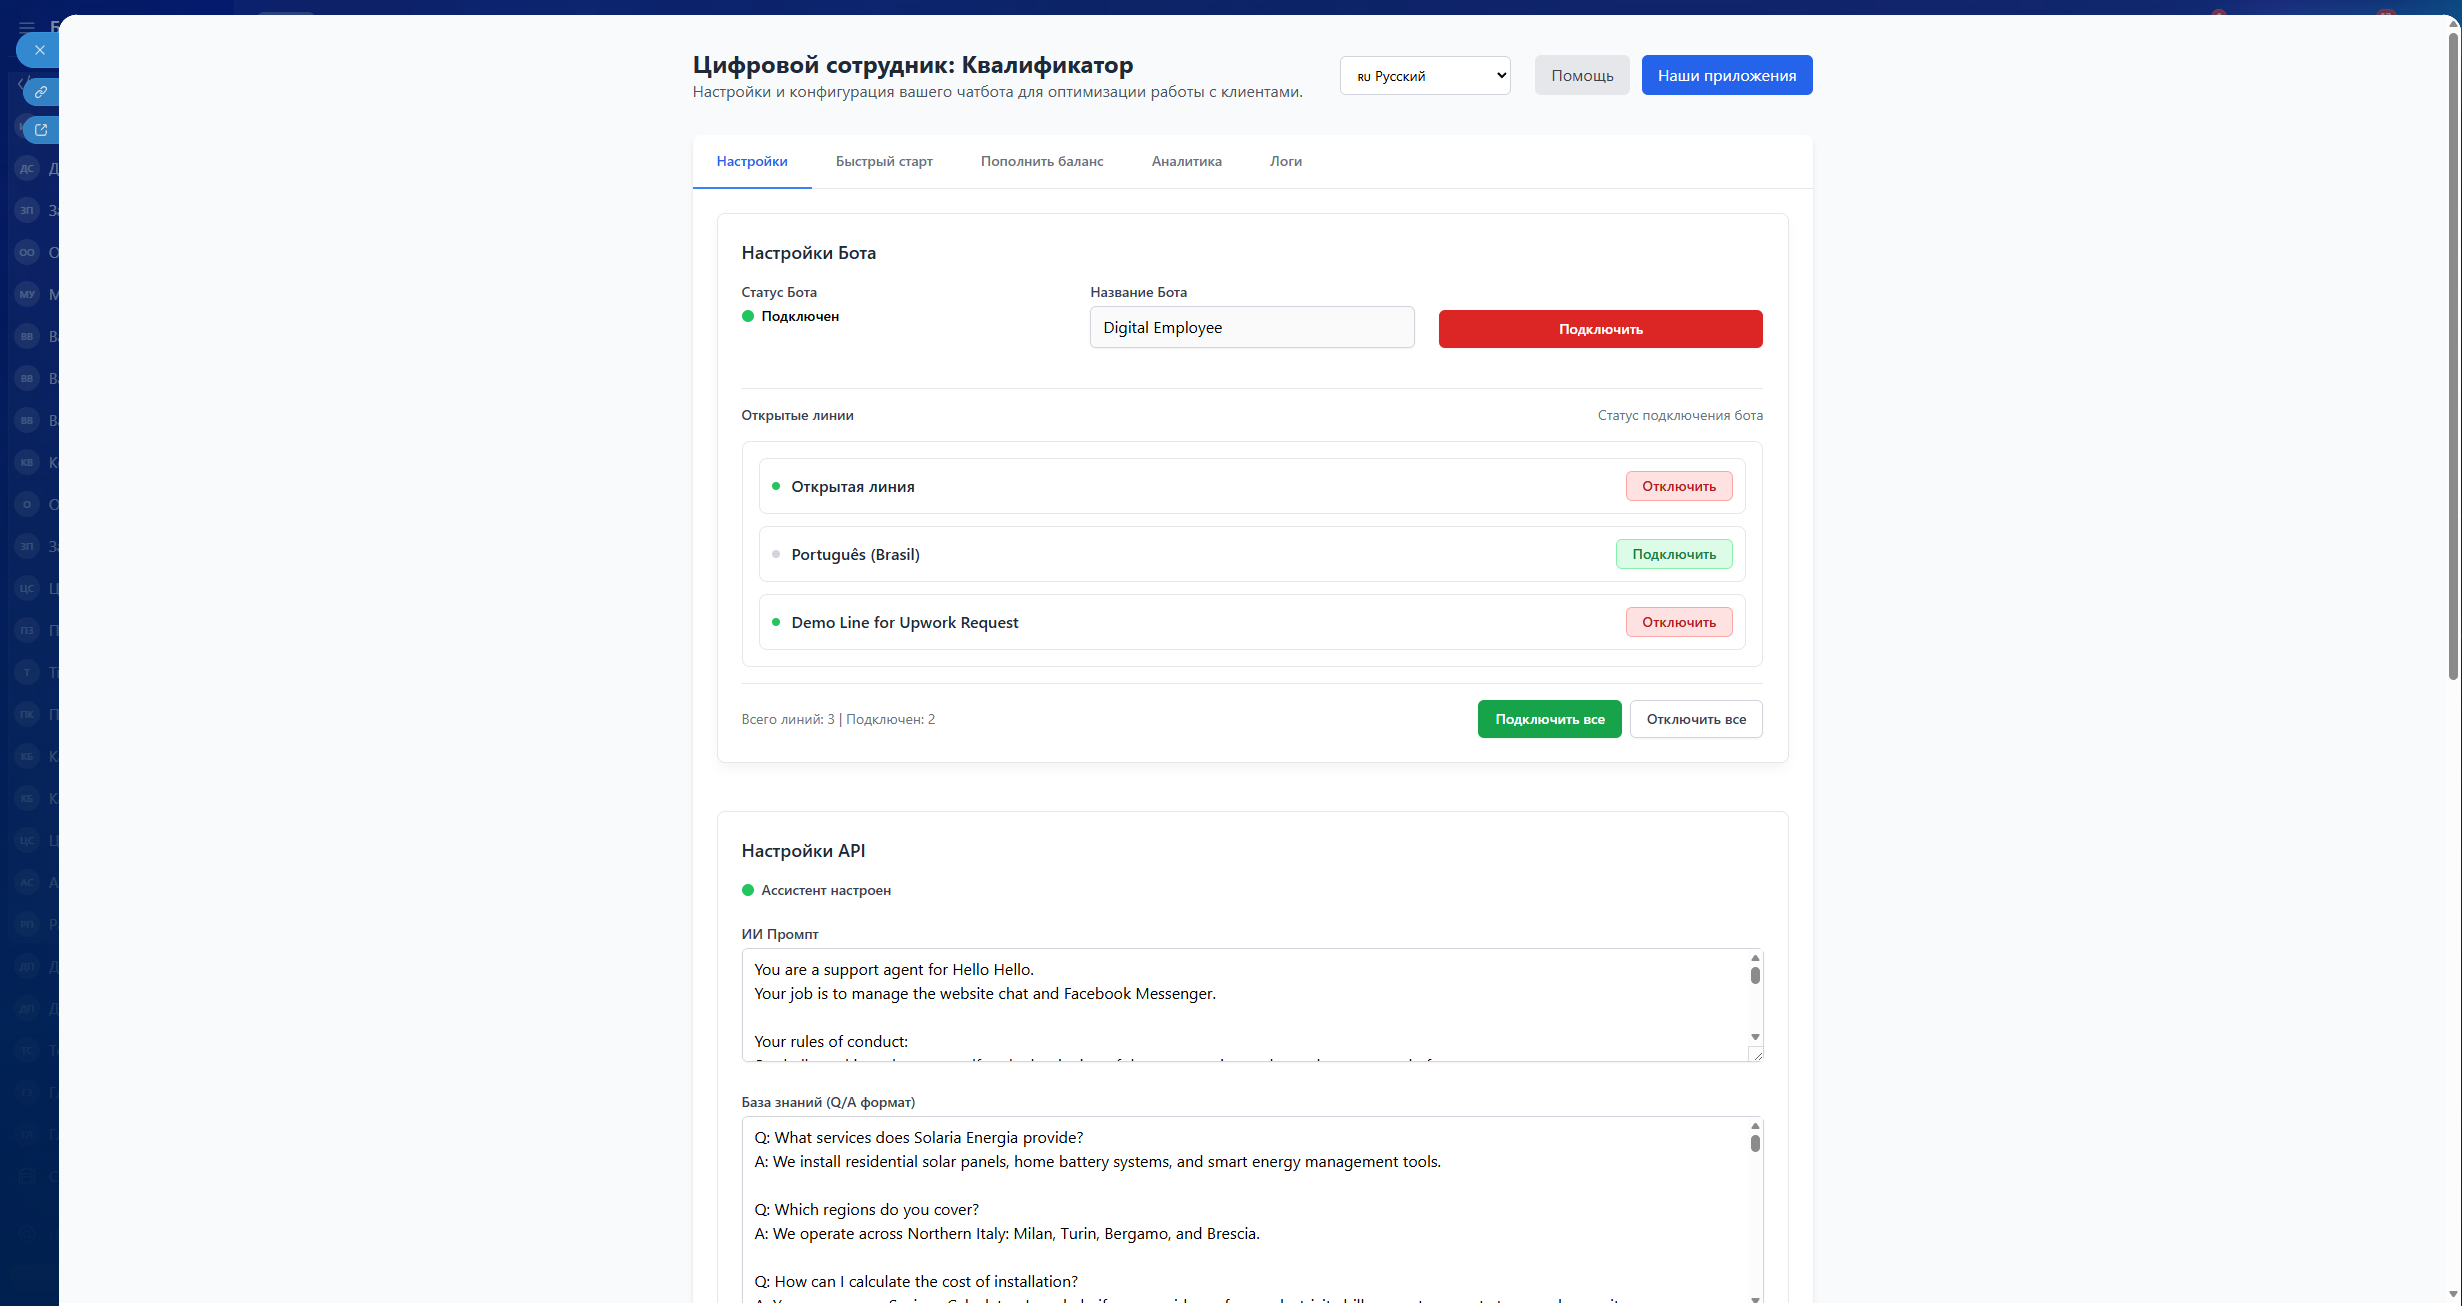Image resolution: width=2462 pixels, height=1306 pixels.
Task: Open the RU Русский language dropdown
Action: (1424, 76)
